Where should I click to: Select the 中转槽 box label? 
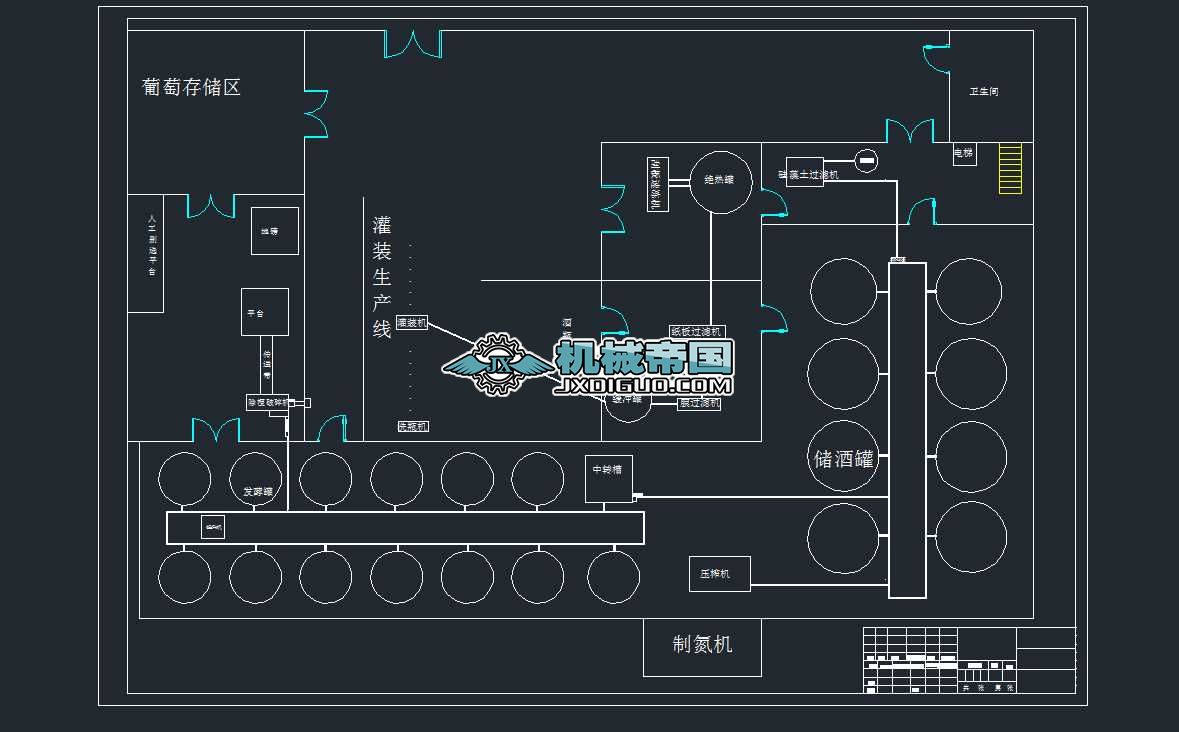tap(608, 470)
